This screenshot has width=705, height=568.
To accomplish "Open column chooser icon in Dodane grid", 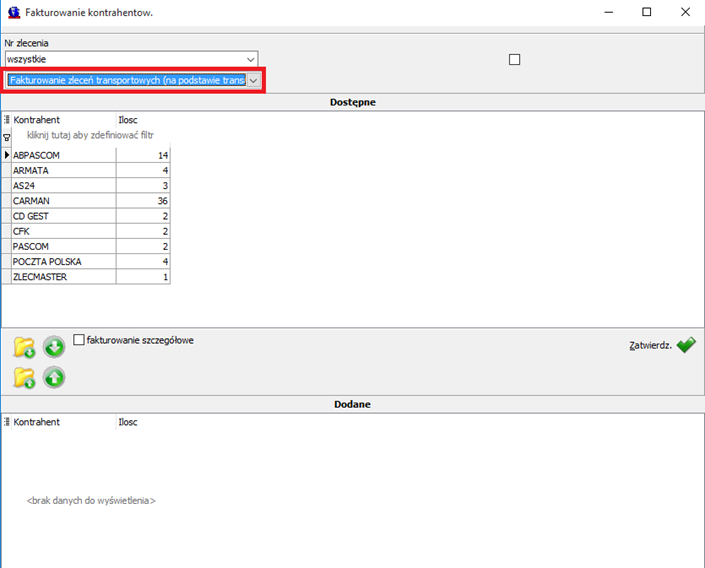I will tap(7, 422).
